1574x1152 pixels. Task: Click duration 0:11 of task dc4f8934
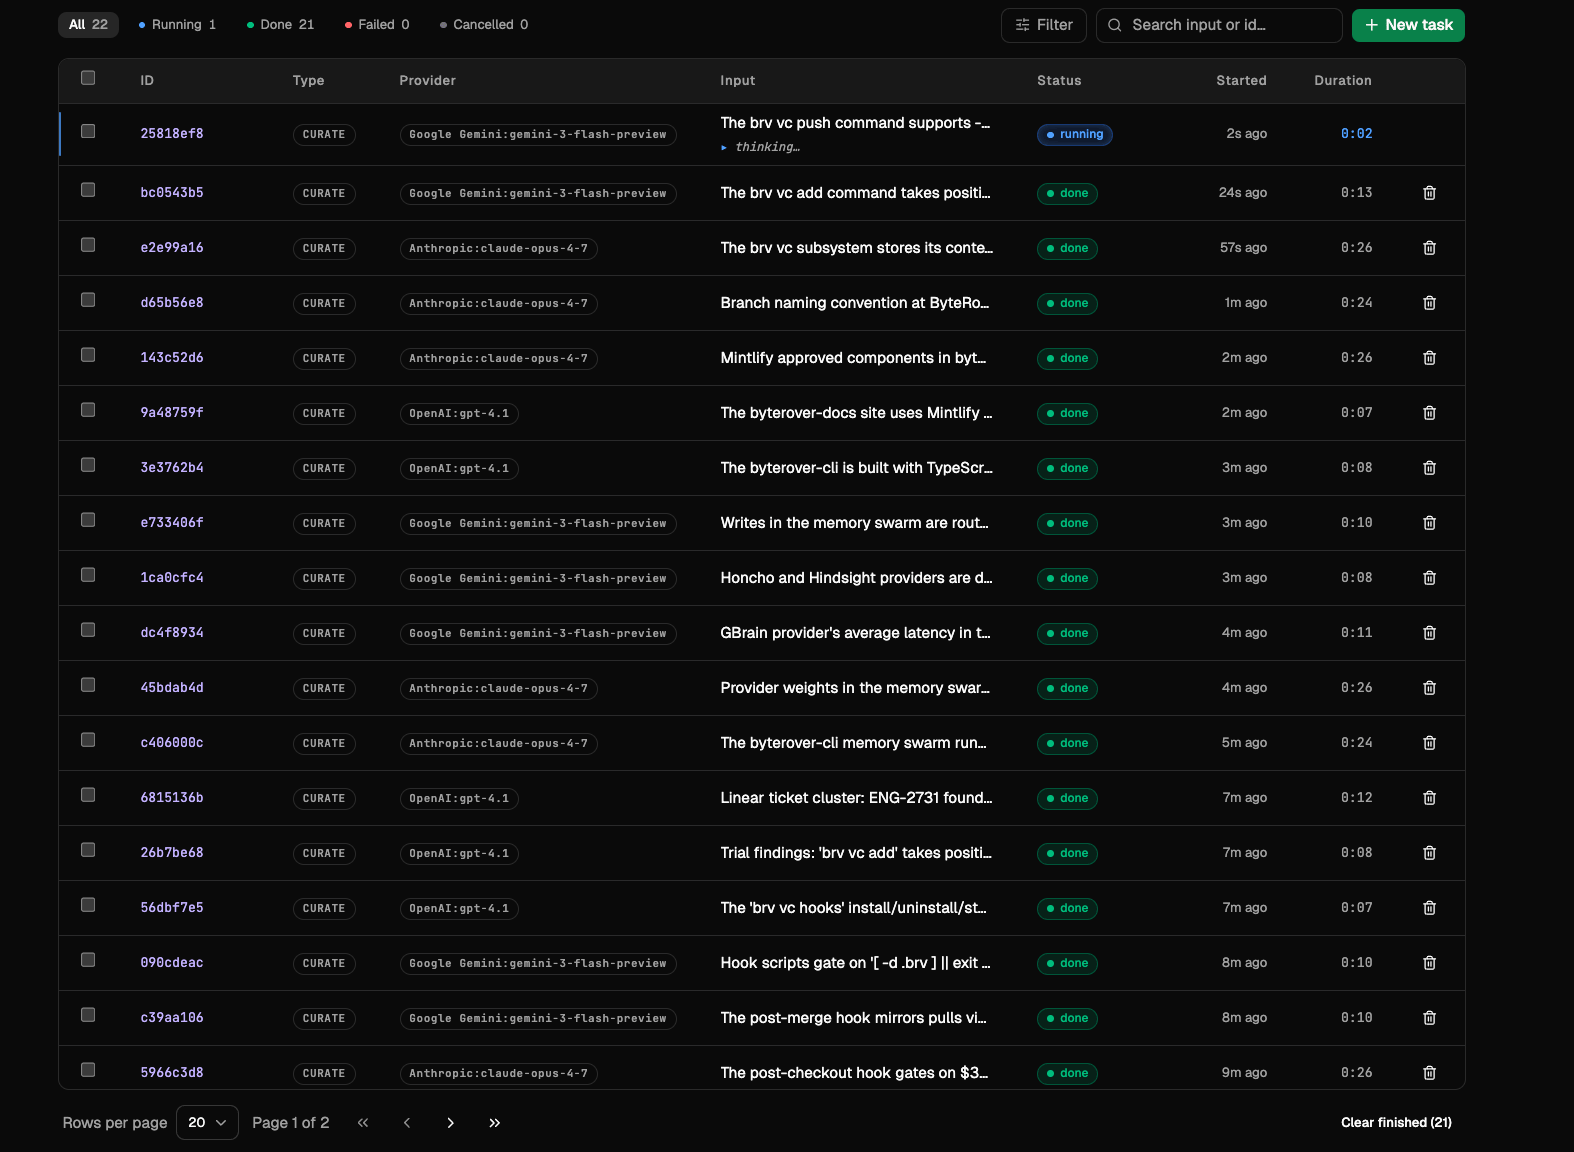pyautogui.click(x=1356, y=633)
